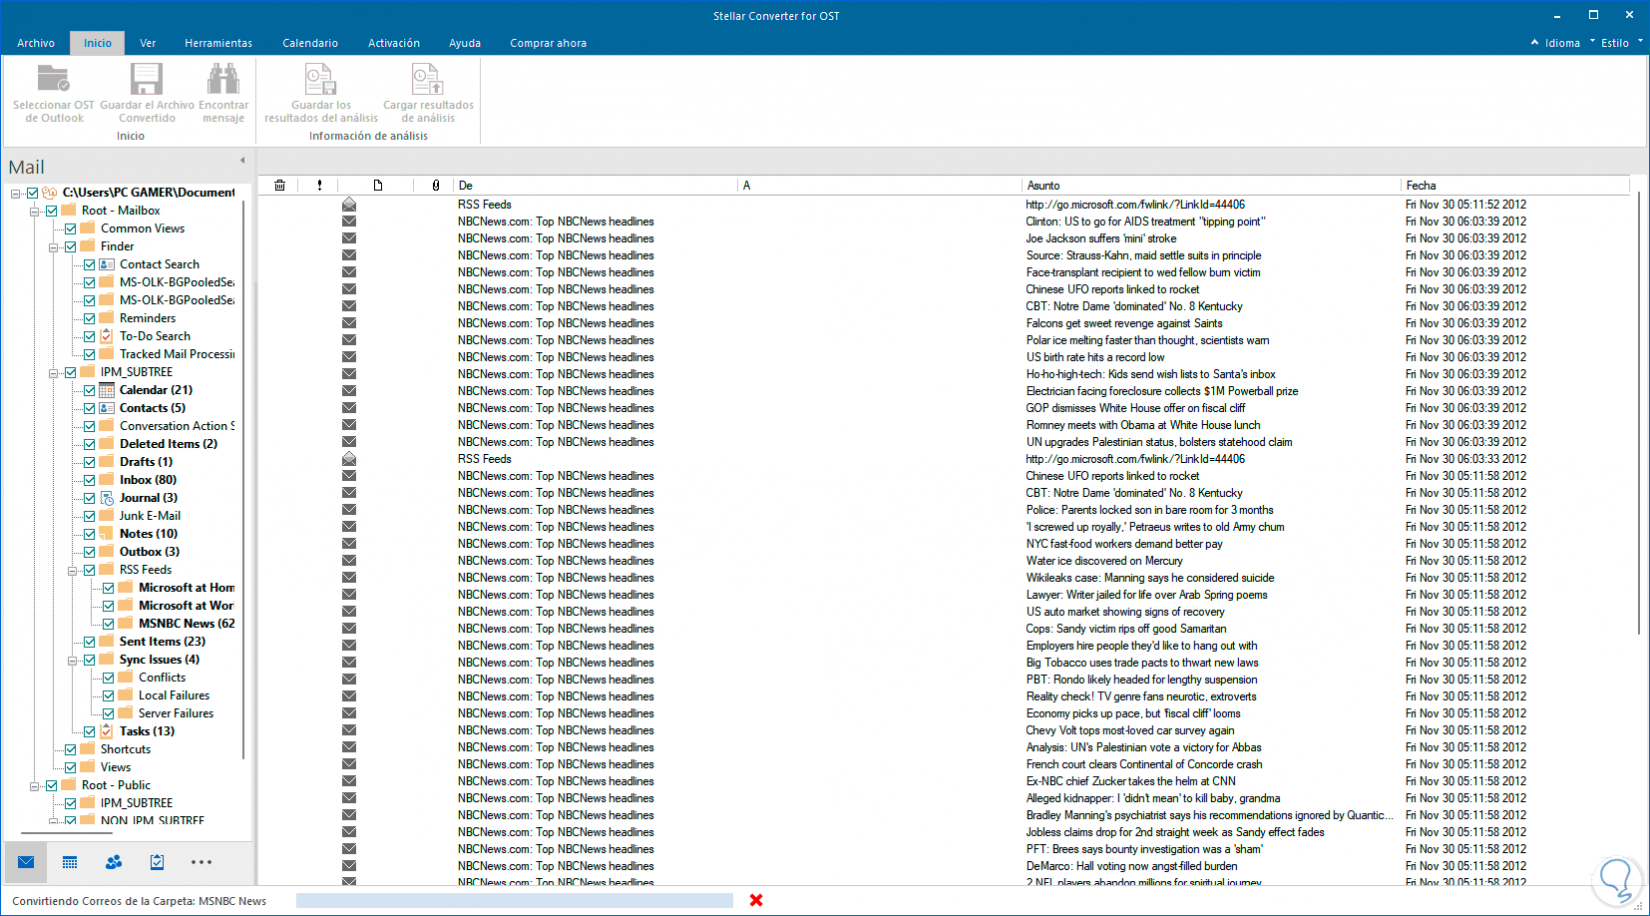Stop conversion with the red X
The height and width of the screenshot is (916, 1650).
(x=756, y=900)
